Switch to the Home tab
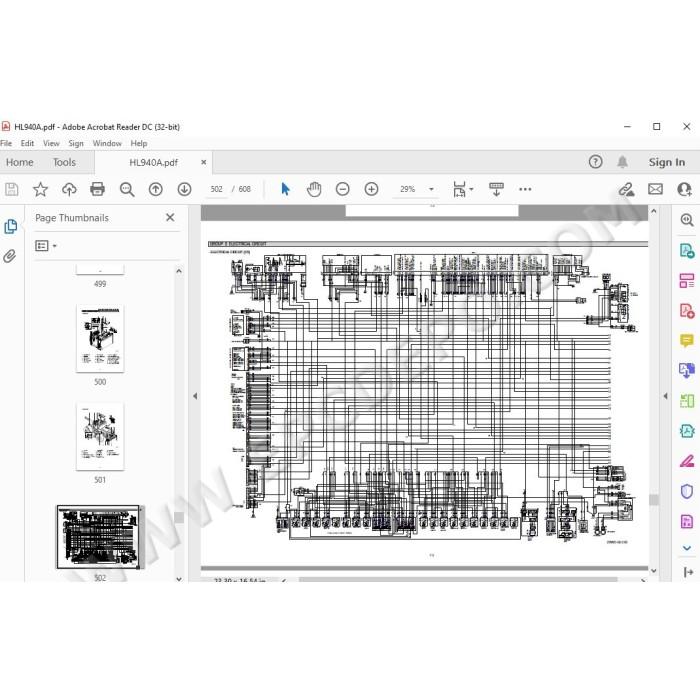 (20, 162)
